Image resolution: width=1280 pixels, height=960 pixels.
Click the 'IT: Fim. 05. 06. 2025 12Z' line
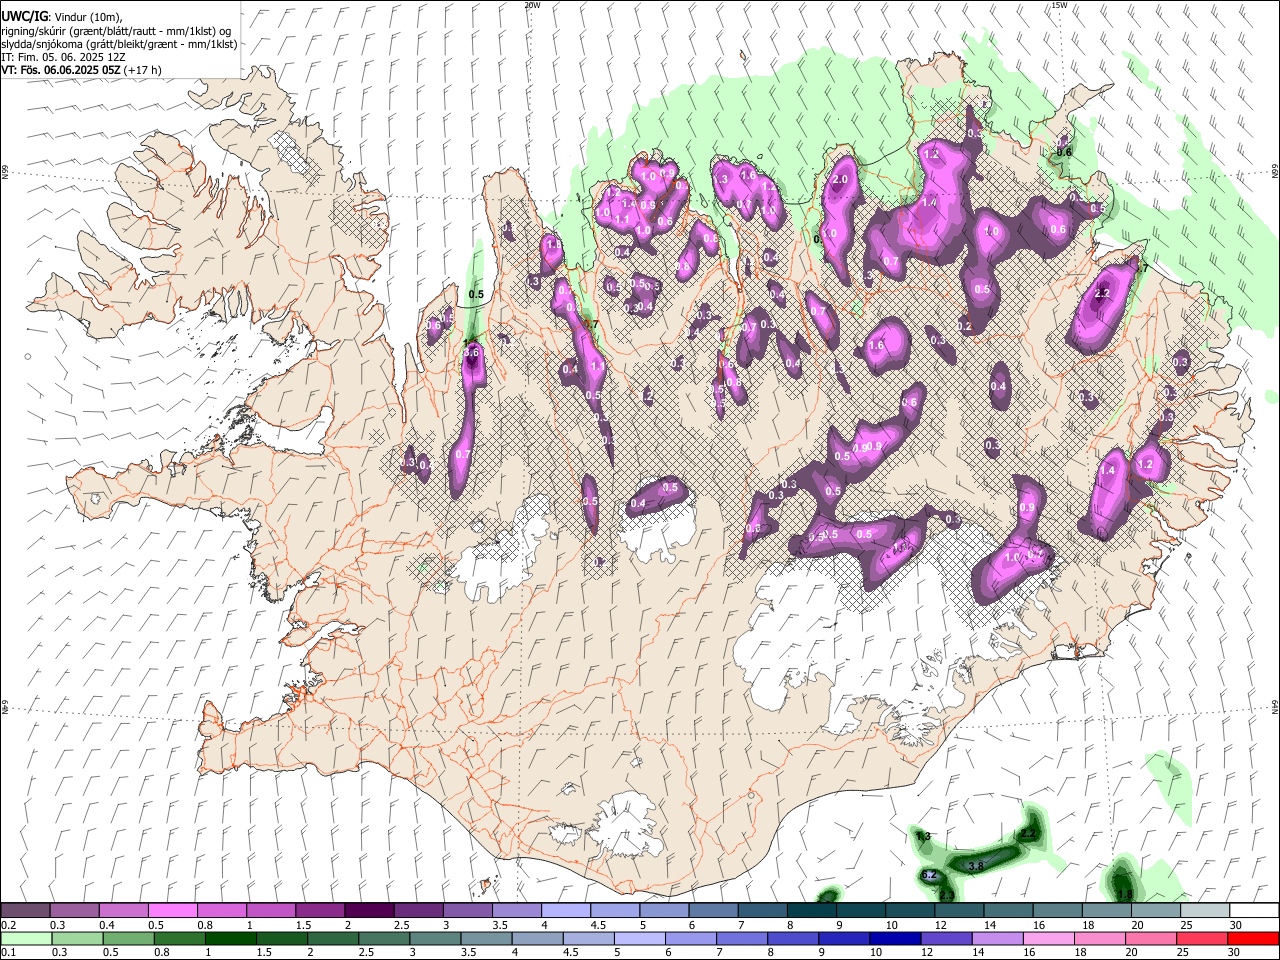coord(63,57)
